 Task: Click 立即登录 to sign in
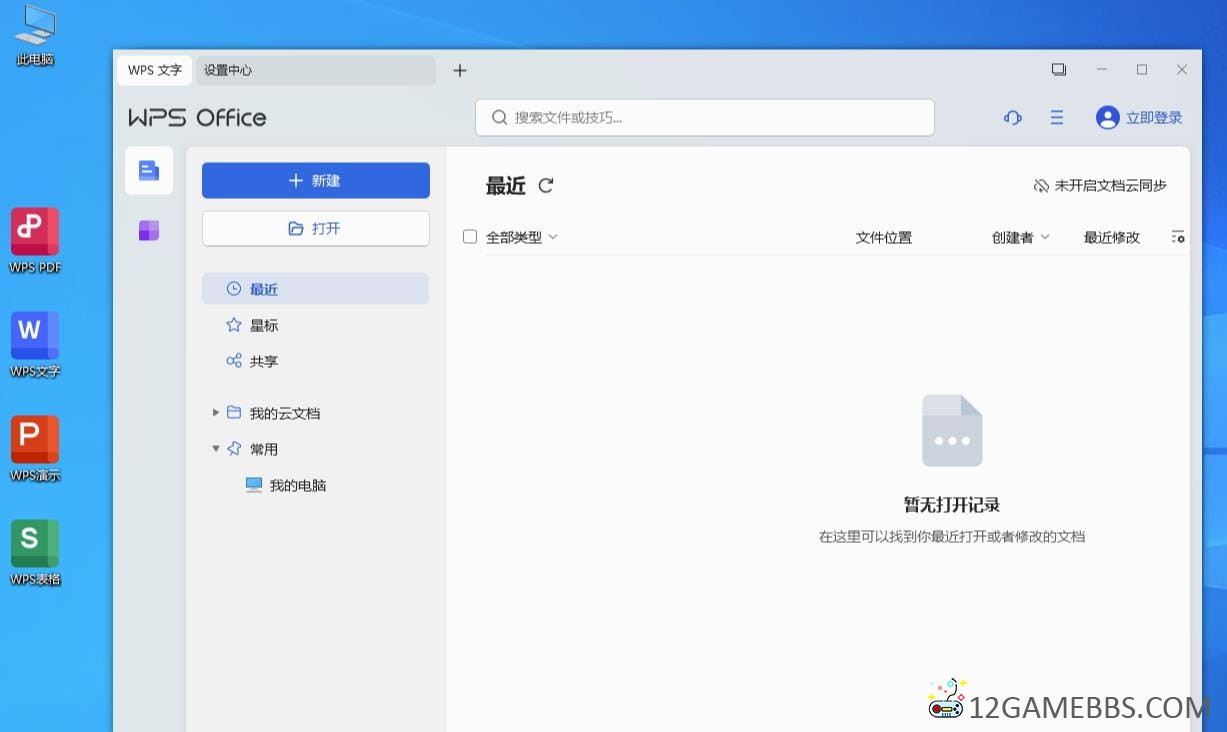tap(1154, 118)
